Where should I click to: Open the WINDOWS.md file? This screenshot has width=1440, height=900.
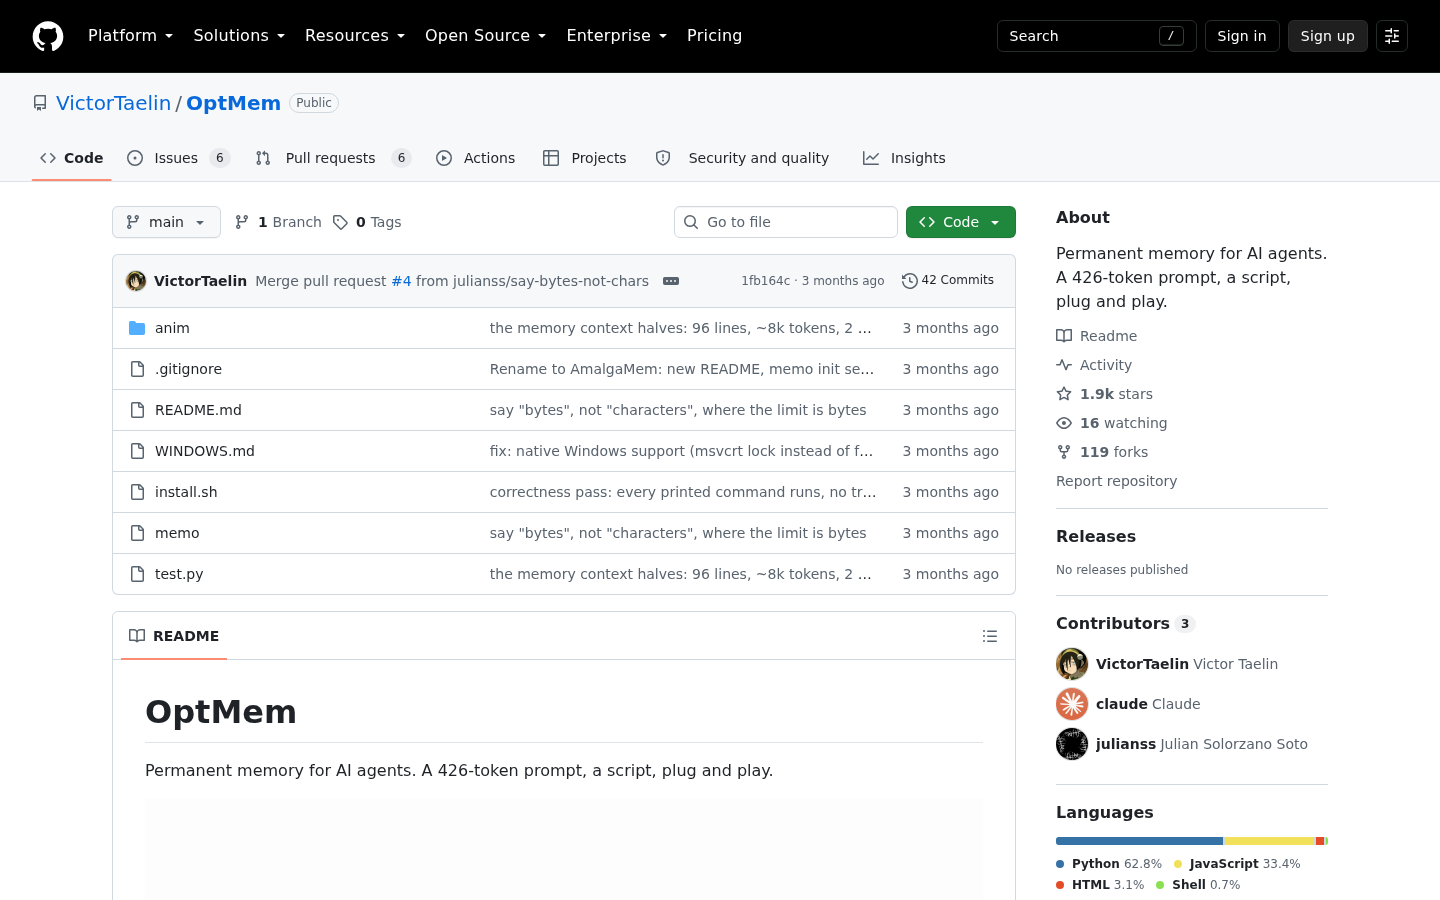[205, 451]
